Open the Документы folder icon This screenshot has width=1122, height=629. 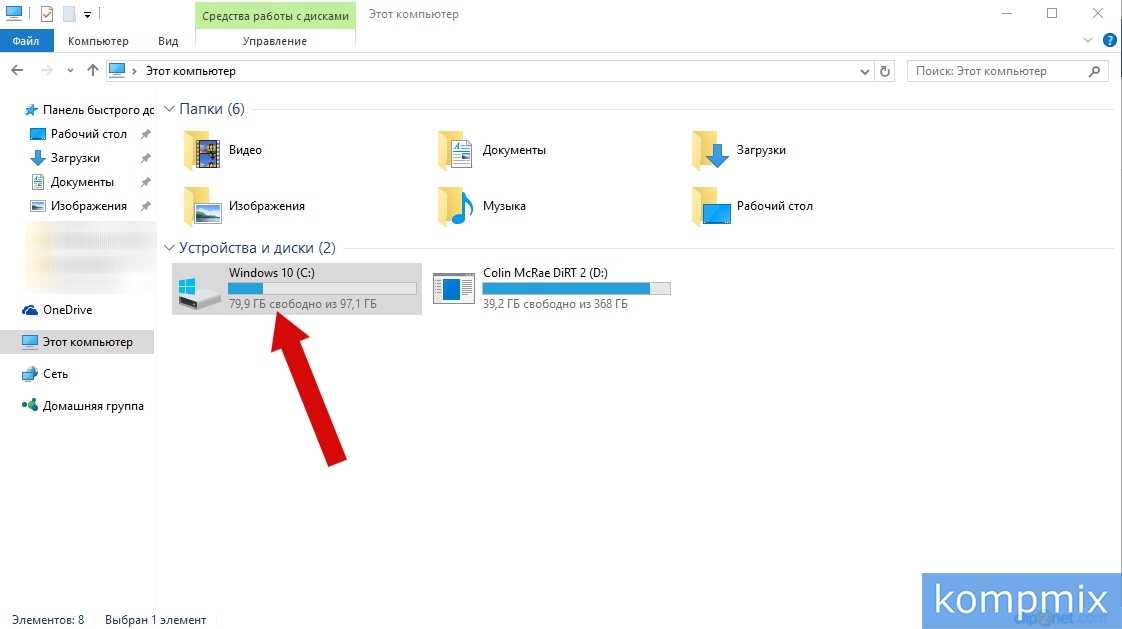(455, 150)
